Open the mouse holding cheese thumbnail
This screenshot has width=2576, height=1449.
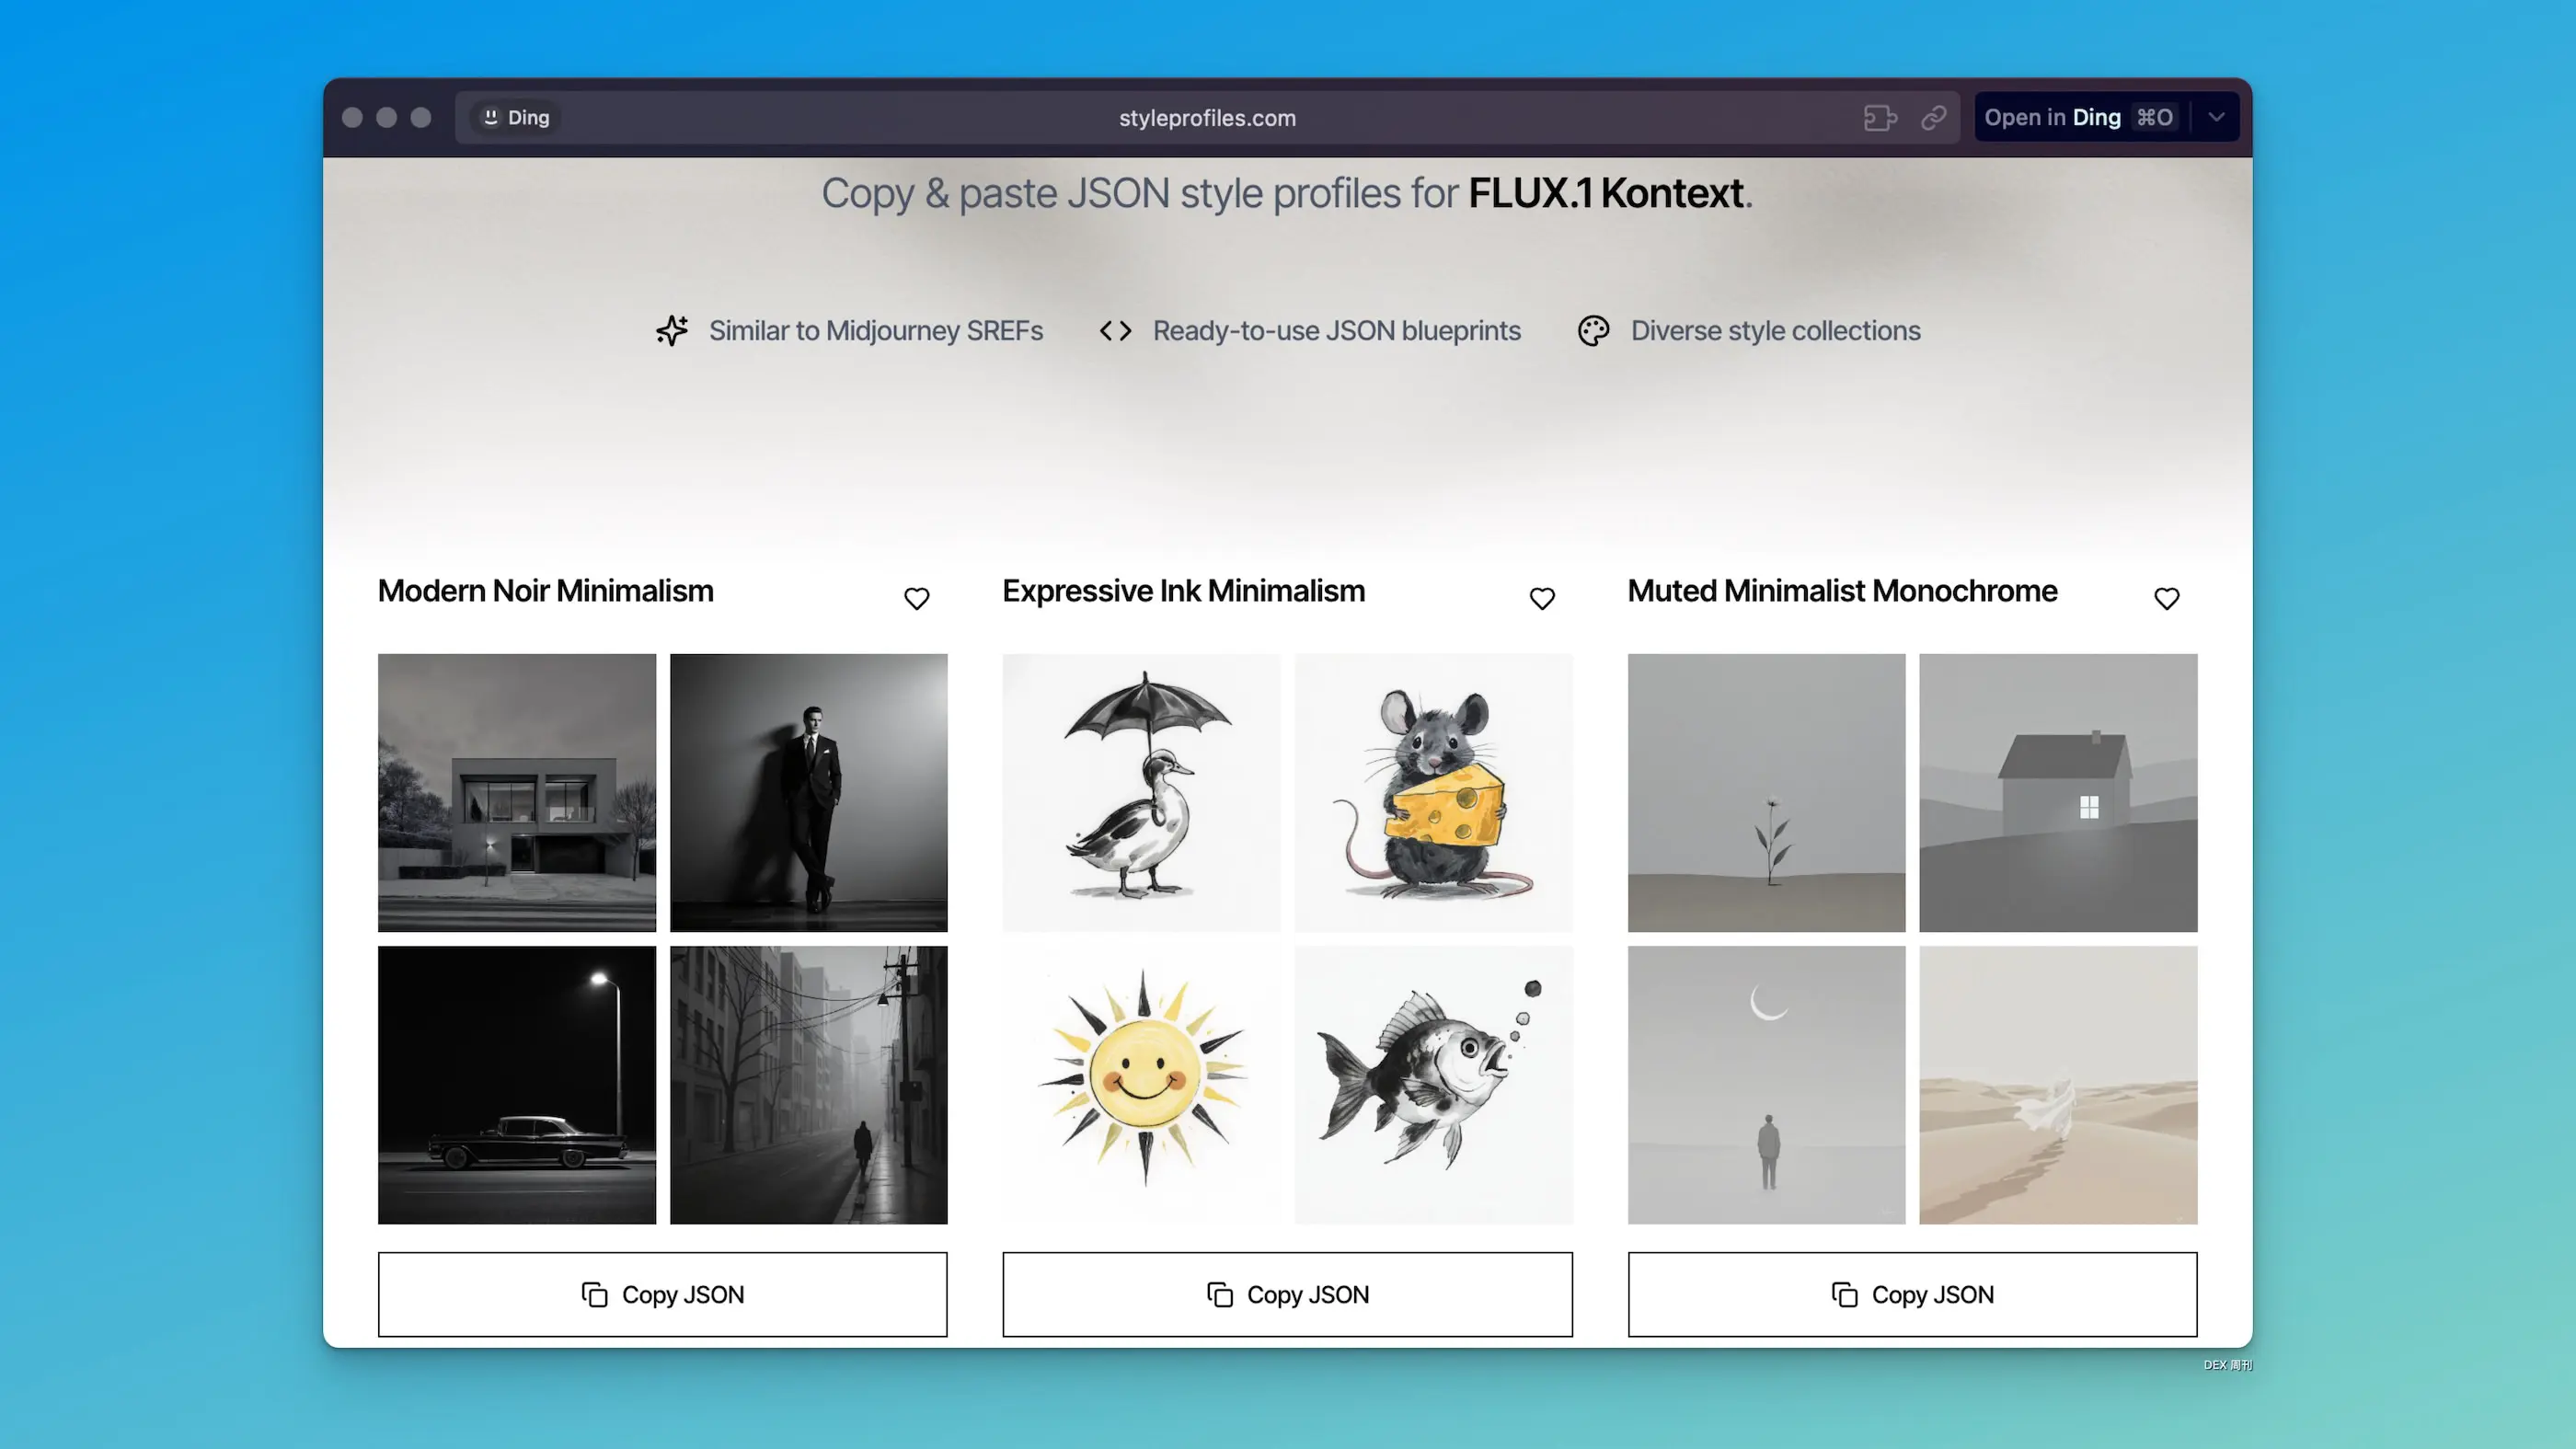point(1433,792)
